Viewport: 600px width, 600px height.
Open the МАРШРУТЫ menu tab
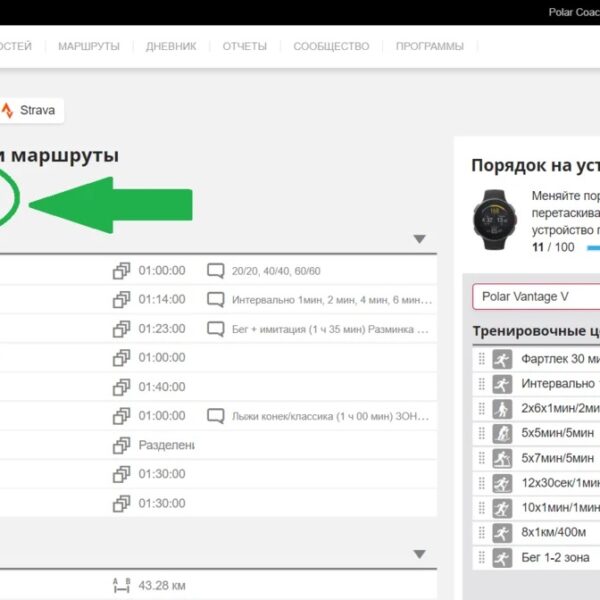coord(89,46)
